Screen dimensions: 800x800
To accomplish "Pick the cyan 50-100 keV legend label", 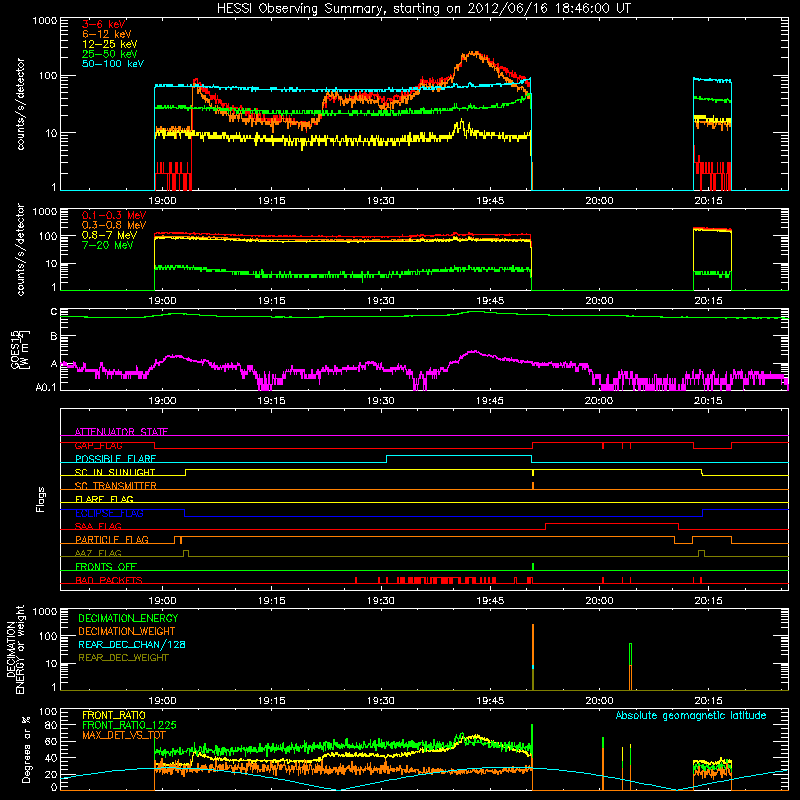I will coord(113,64).
